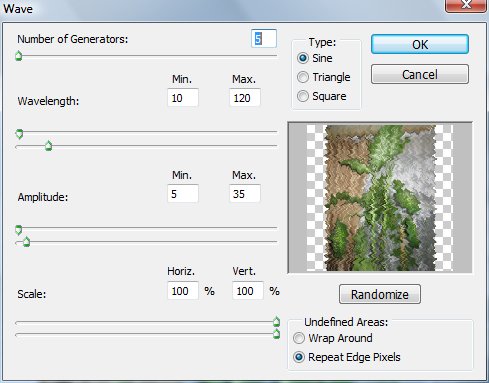Click the Amplitude Max. field
The width and height of the screenshot is (489, 383).
[245, 194]
